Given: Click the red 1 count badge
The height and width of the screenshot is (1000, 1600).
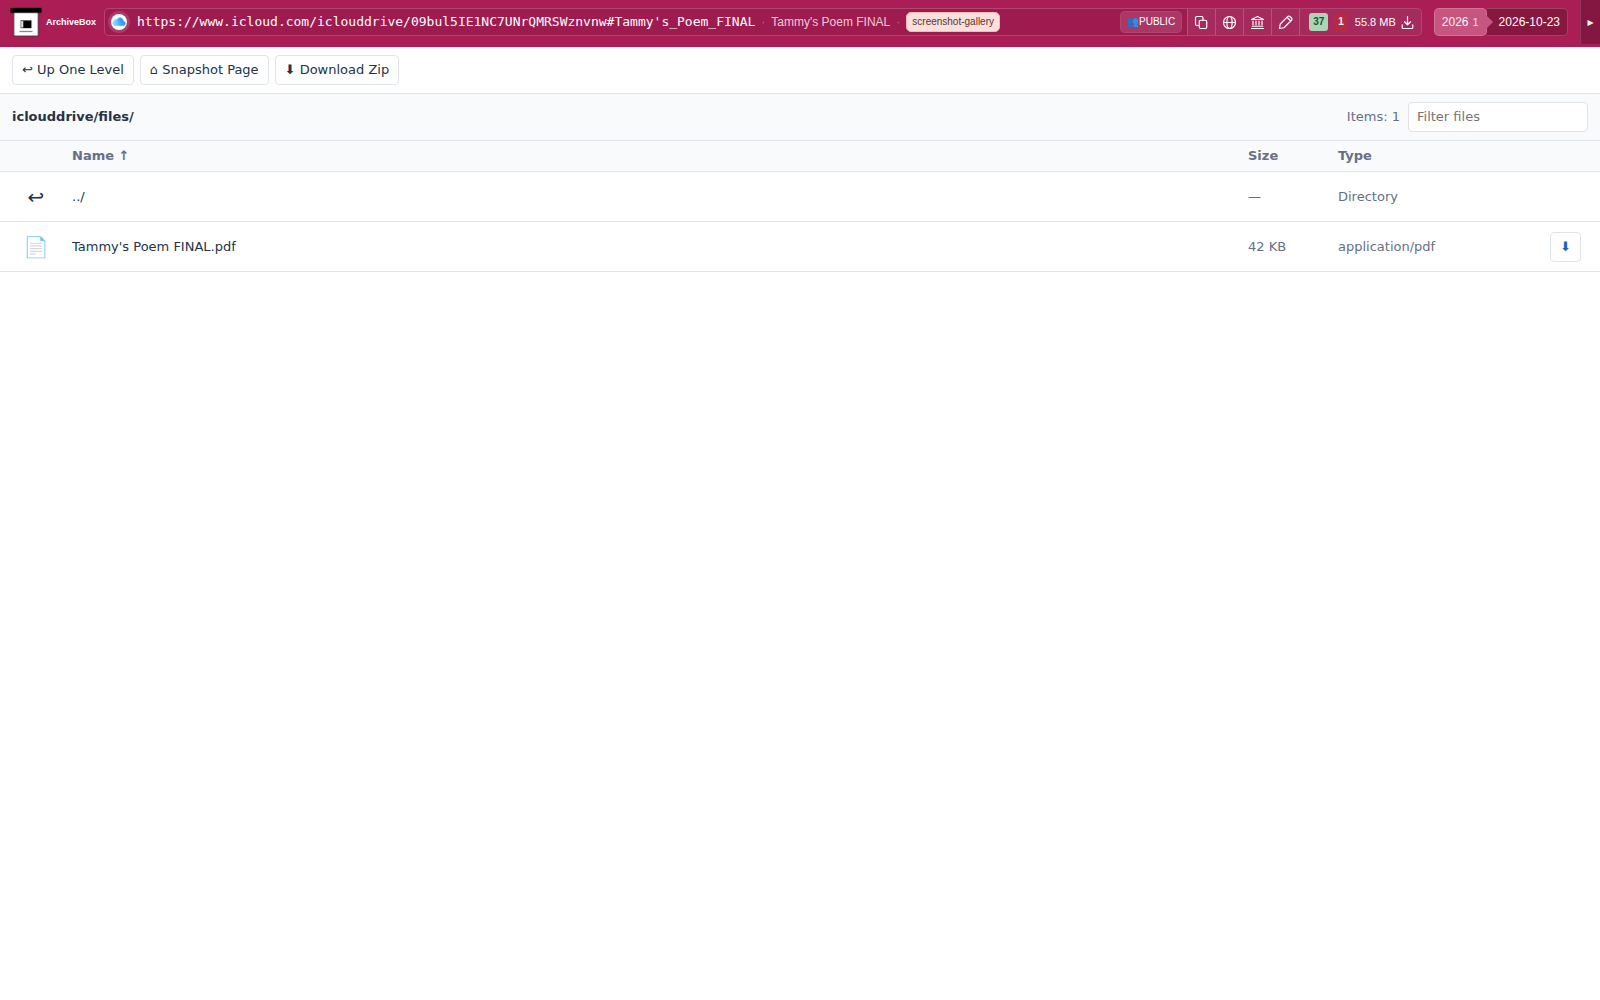Looking at the screenshot, I should pos(1341,22).
